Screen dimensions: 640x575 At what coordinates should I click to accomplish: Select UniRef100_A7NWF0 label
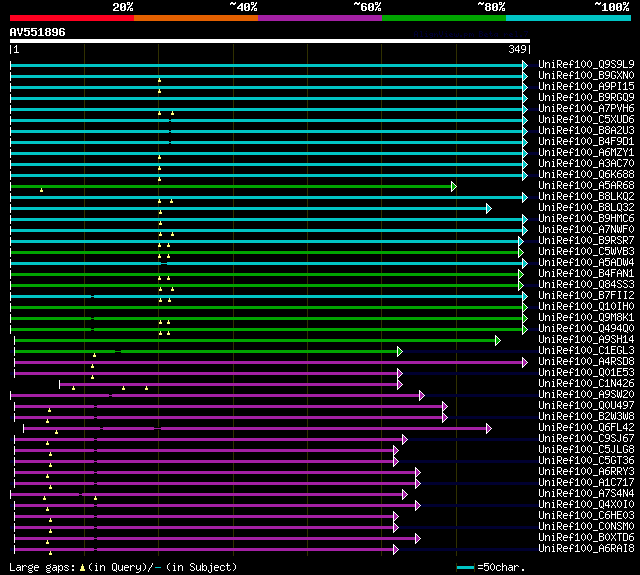[x=586, y=230]
